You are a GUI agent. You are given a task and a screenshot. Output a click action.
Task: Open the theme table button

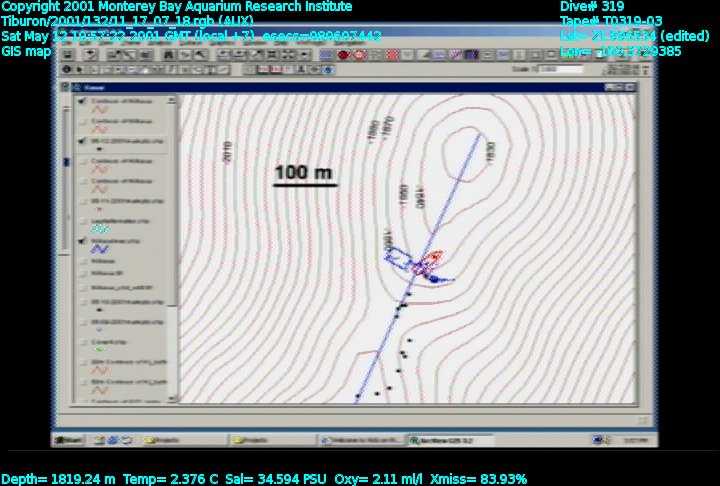click(x=146, y=55)
